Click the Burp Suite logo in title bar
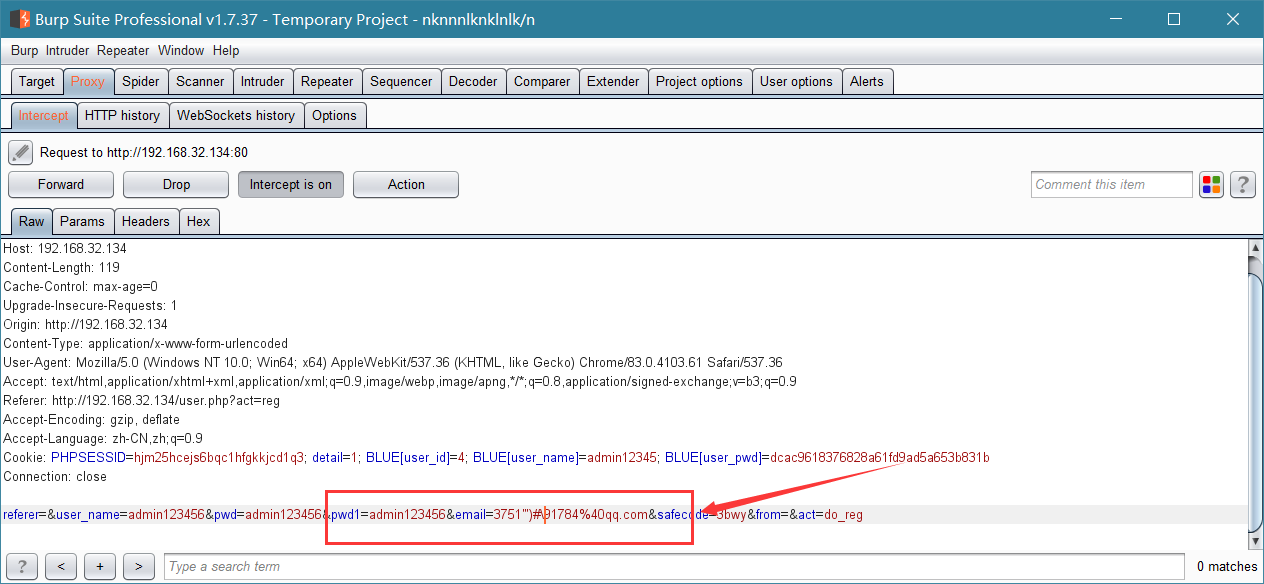The width and height of the screenshot is (1264, 584). point(19,19)
